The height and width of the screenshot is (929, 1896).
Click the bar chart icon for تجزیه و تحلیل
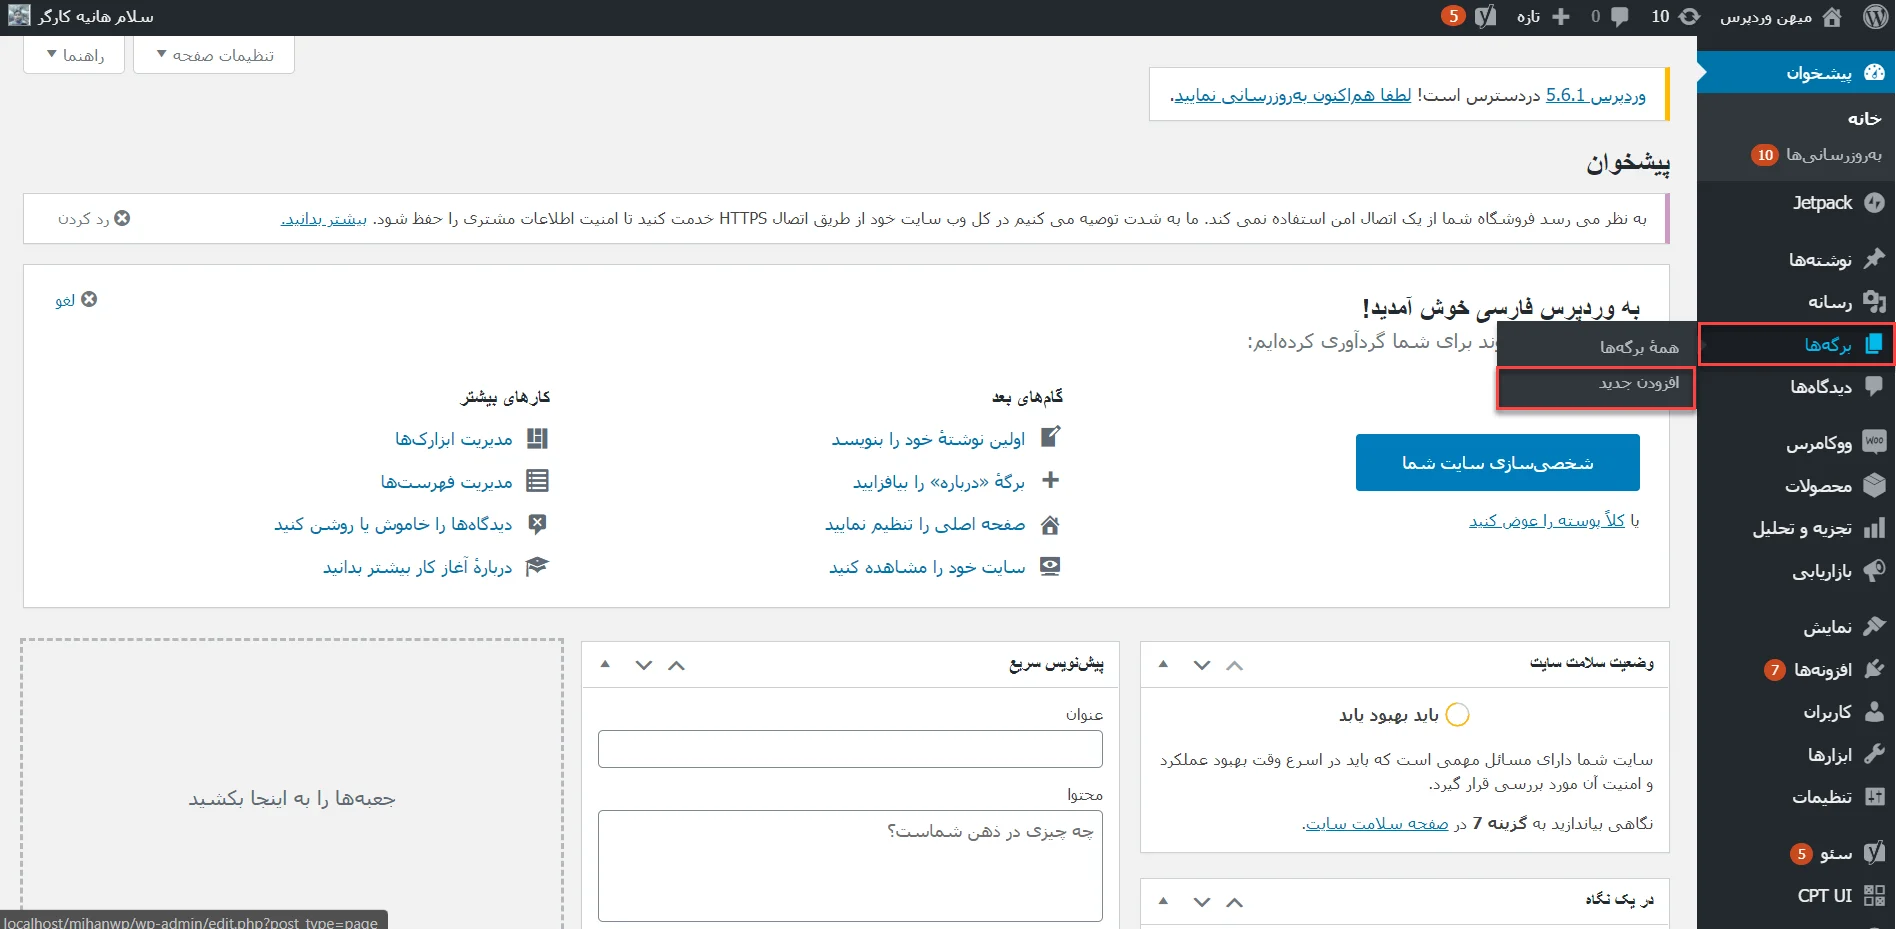pyautogui.click(x=1875, y=527)
